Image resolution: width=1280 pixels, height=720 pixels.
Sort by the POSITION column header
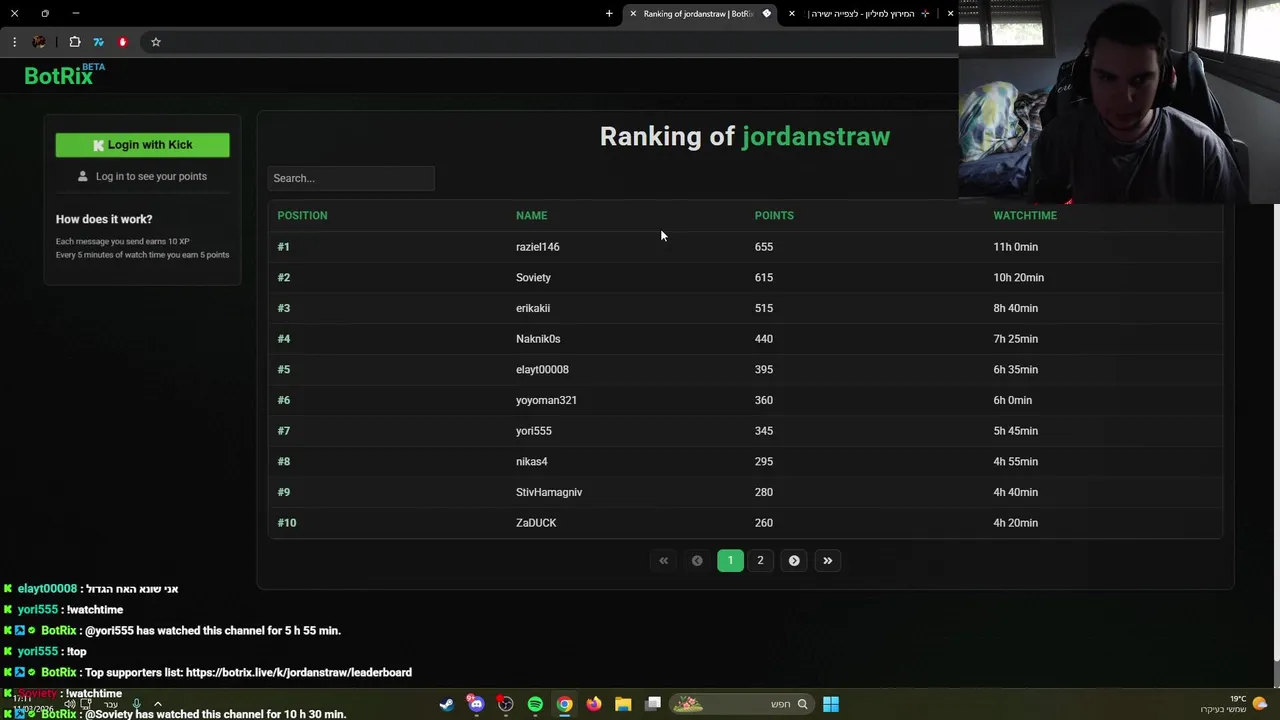(x=302, y=216)
